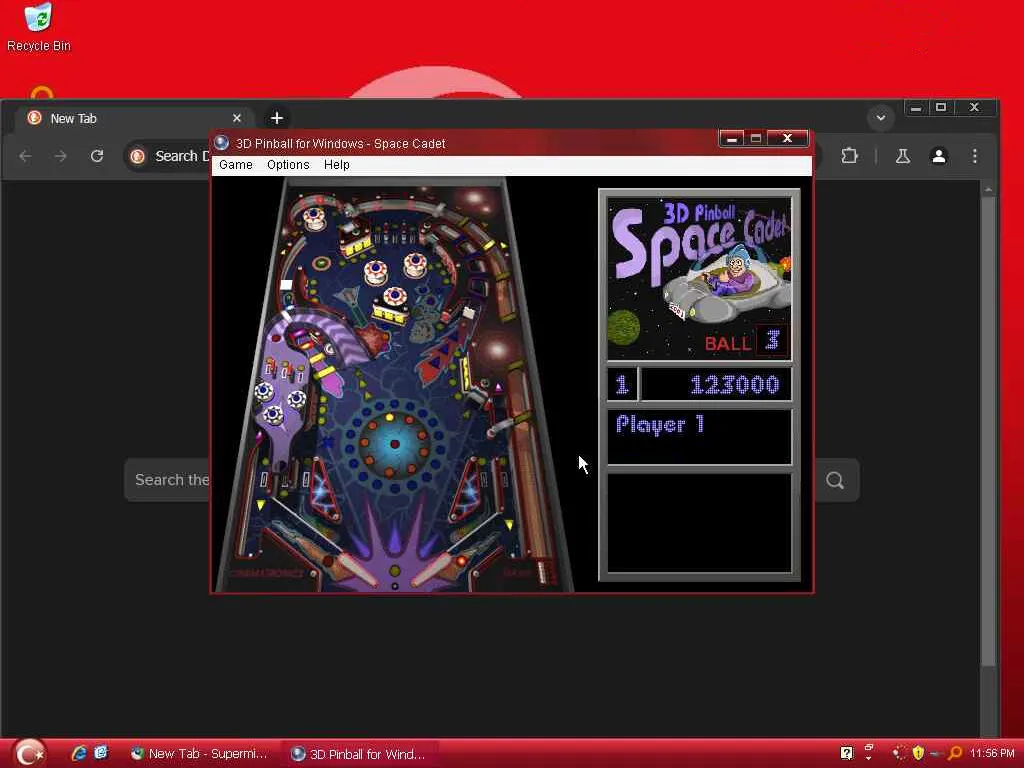Click the right flipper on pinball table

point(430,569)
